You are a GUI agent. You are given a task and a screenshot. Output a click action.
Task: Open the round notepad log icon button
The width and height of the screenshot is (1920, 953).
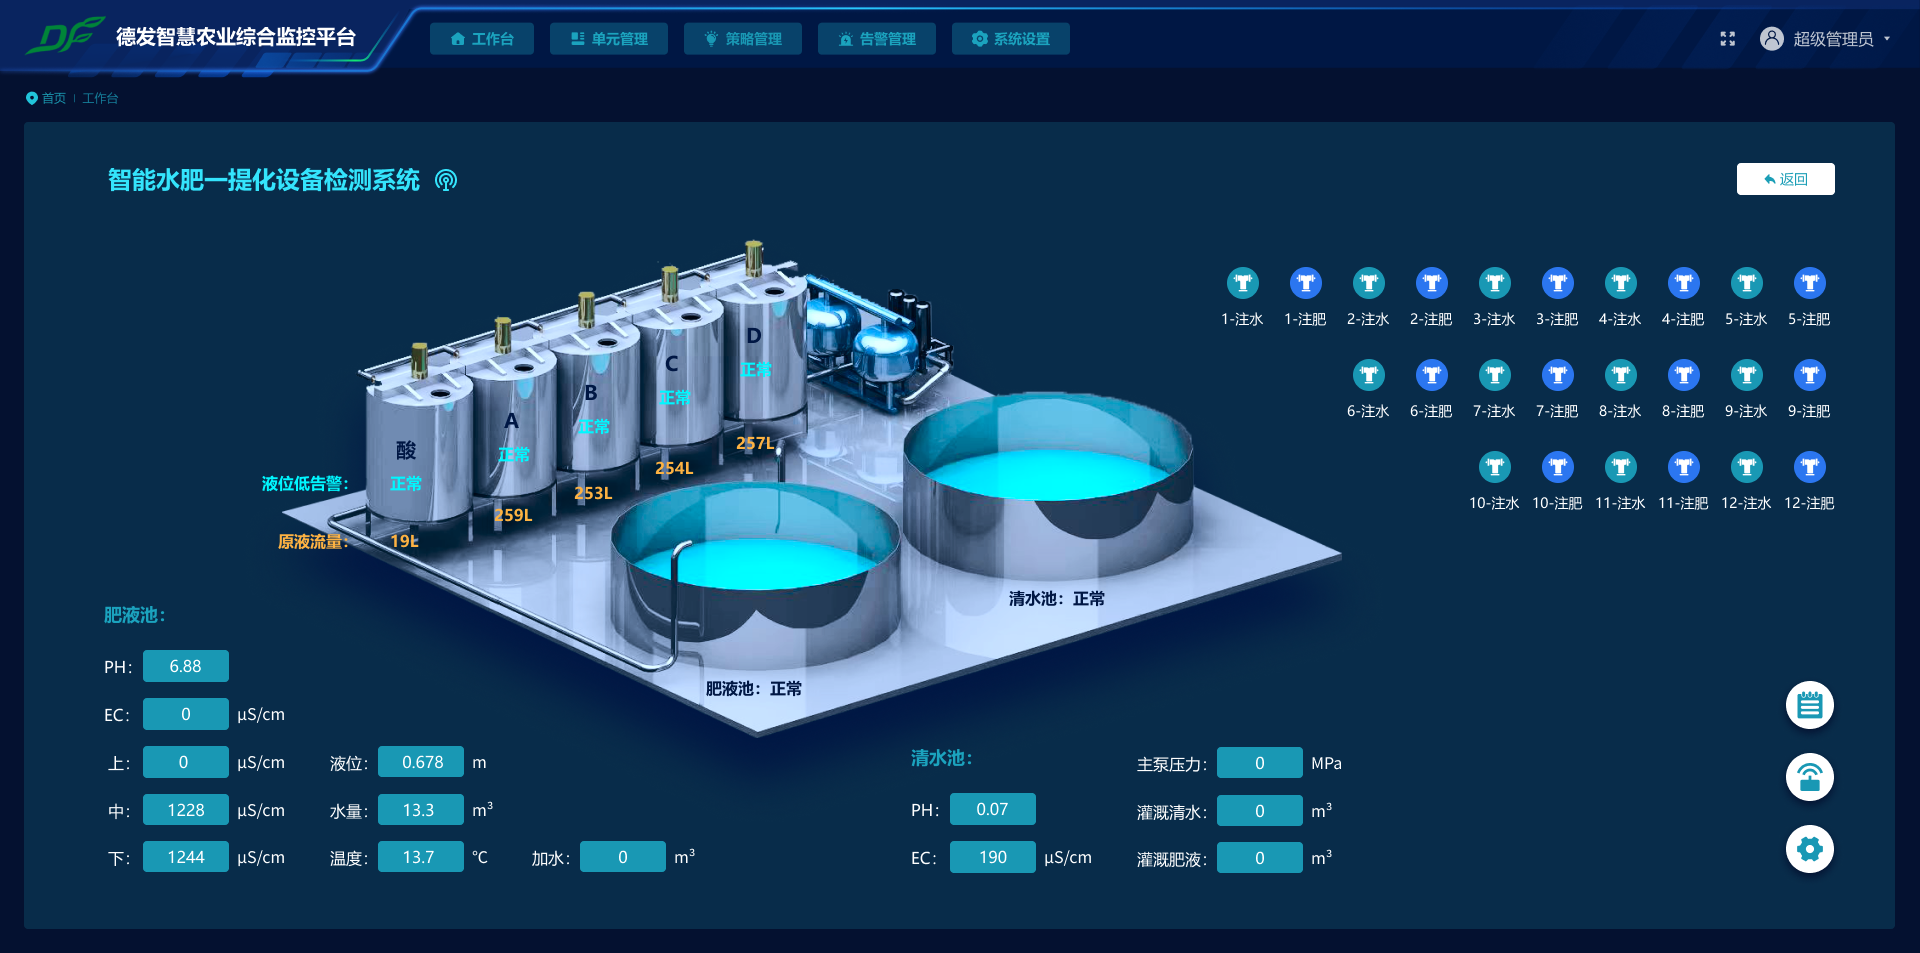[1809, 706]
